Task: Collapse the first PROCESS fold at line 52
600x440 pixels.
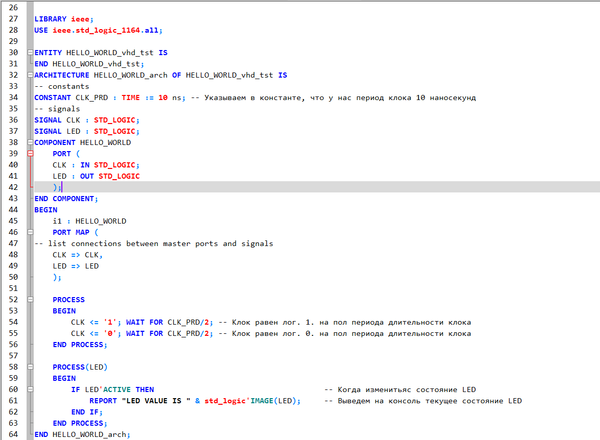Action: click(29, 299)
